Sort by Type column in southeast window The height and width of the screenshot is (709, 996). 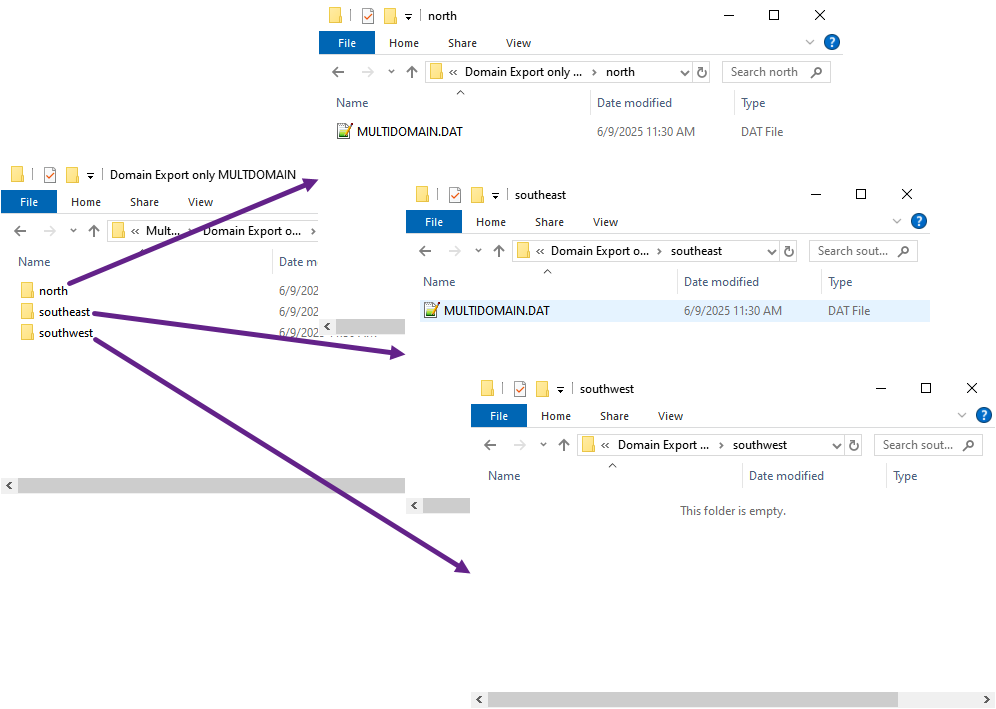[x=840, y=282]
